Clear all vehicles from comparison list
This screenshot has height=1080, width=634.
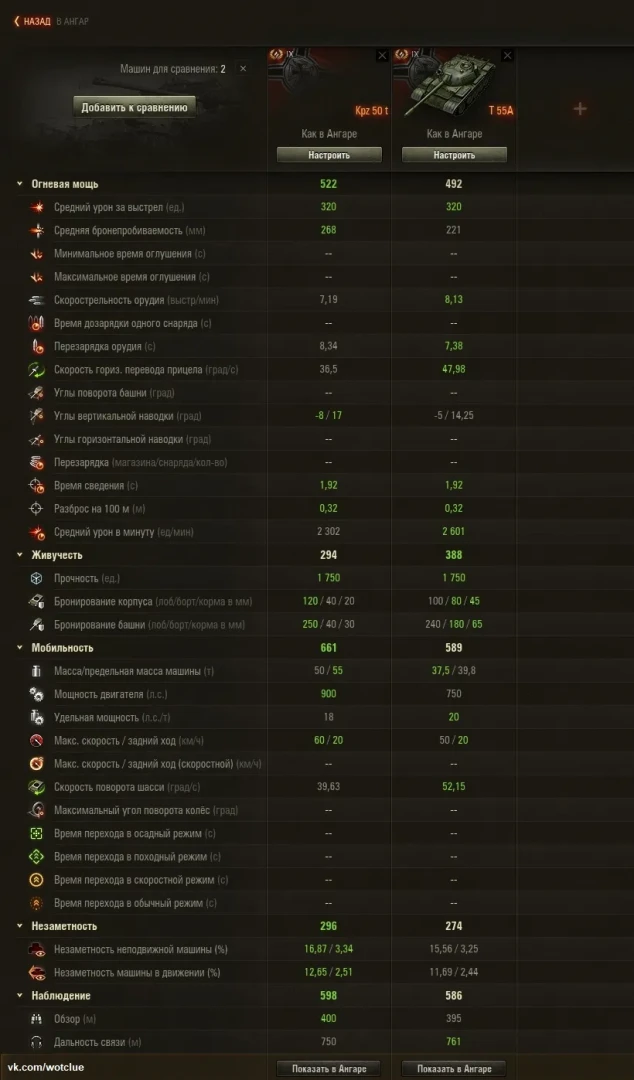[242, 69]
